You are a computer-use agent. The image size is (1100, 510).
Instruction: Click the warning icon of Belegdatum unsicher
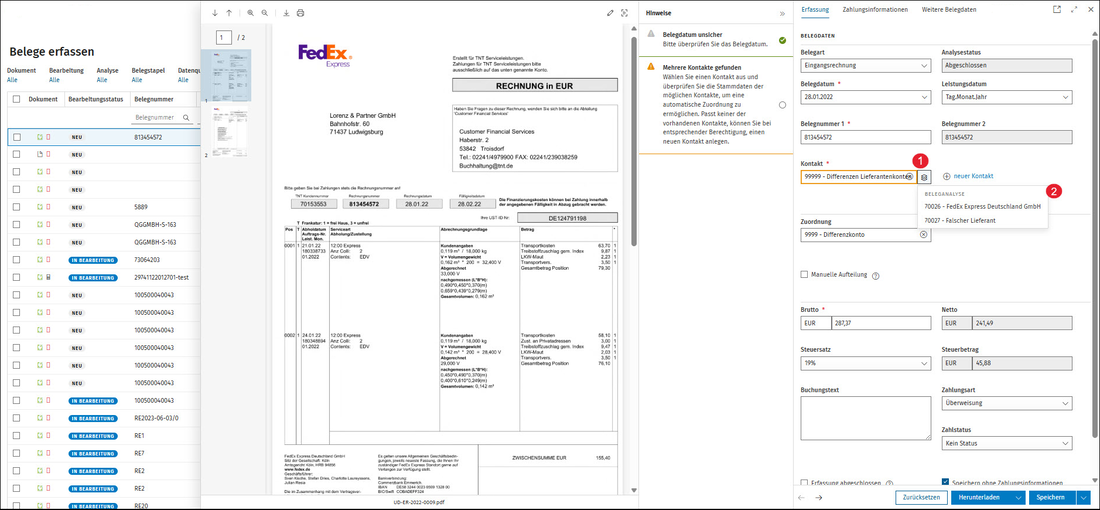(651, 34)
